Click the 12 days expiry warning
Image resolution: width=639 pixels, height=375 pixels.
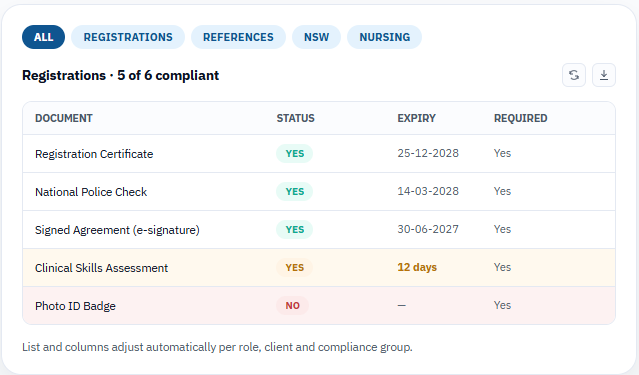click(417, 267)
